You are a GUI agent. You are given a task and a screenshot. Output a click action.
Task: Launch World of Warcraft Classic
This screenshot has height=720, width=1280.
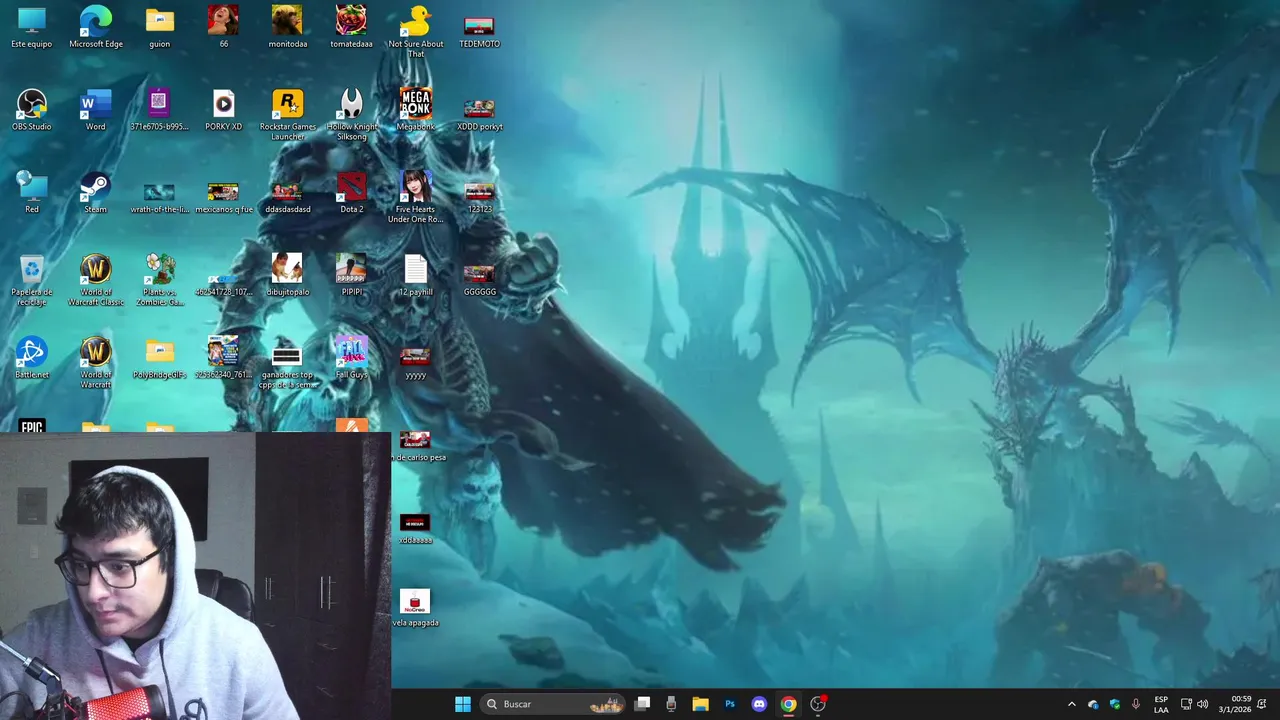point(96,280)
